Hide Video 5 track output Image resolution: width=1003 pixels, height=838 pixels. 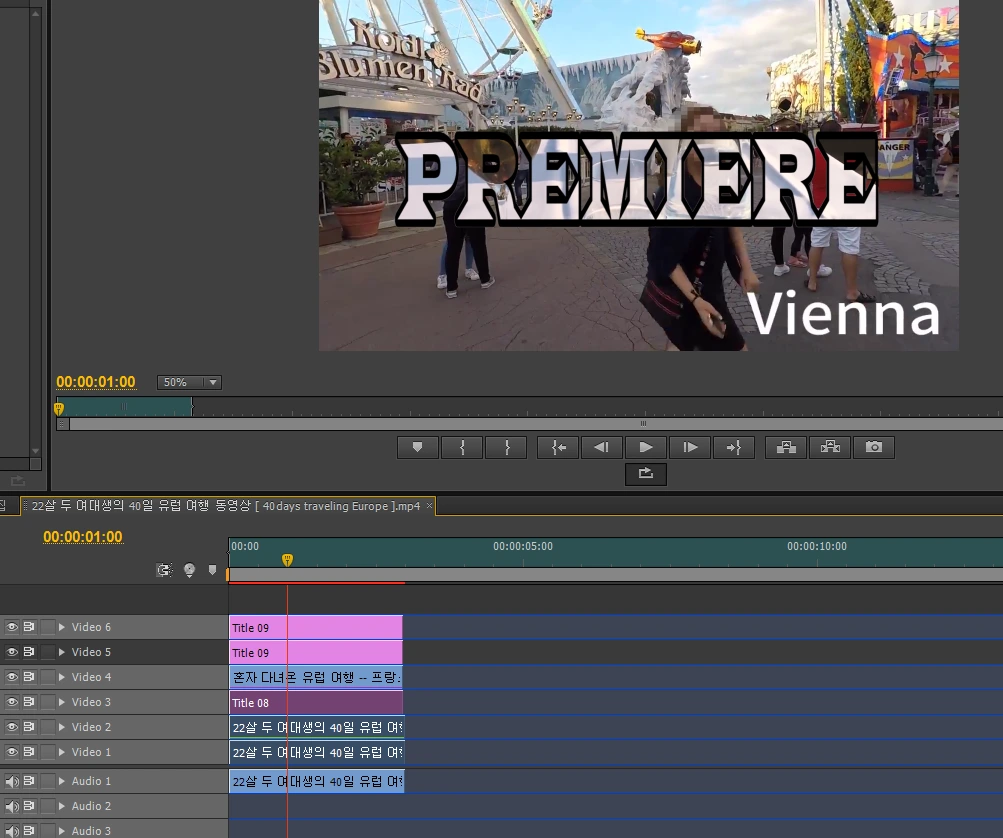12,652
